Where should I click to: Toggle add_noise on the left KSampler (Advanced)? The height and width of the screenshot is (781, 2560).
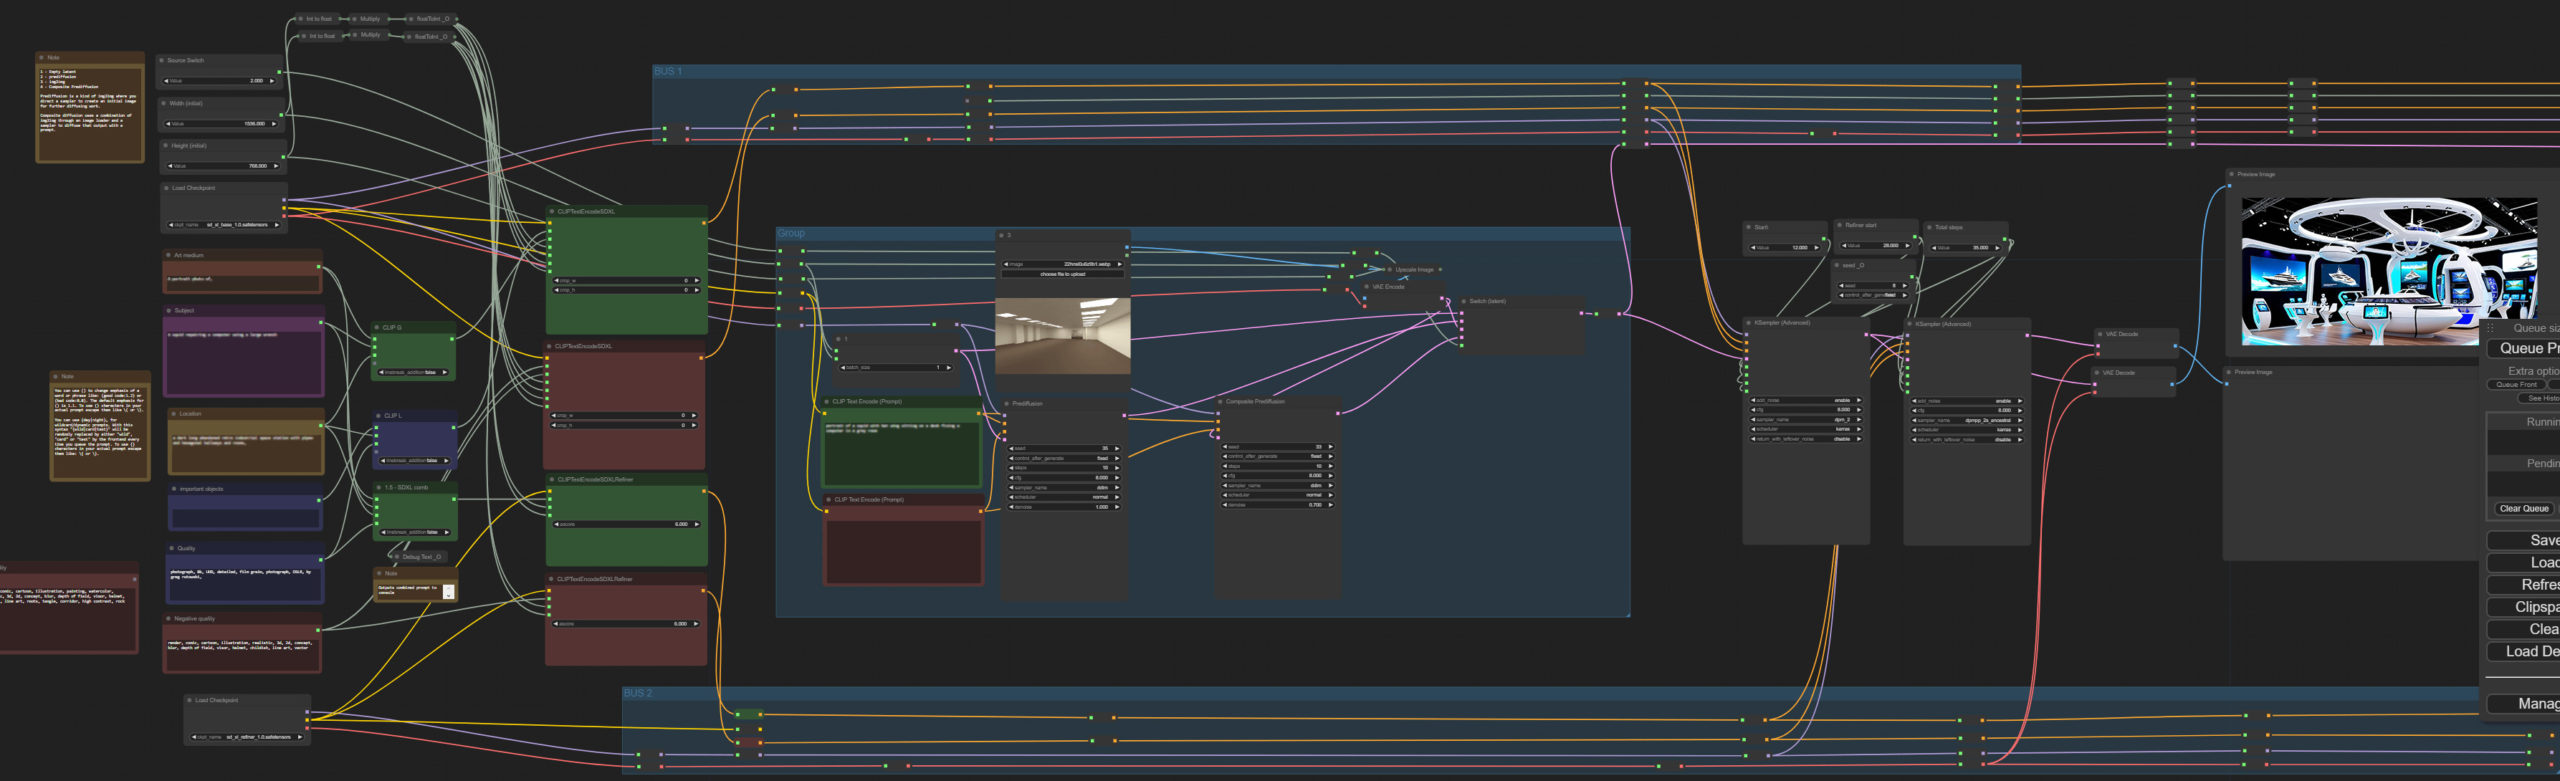tap(1805, 400)
